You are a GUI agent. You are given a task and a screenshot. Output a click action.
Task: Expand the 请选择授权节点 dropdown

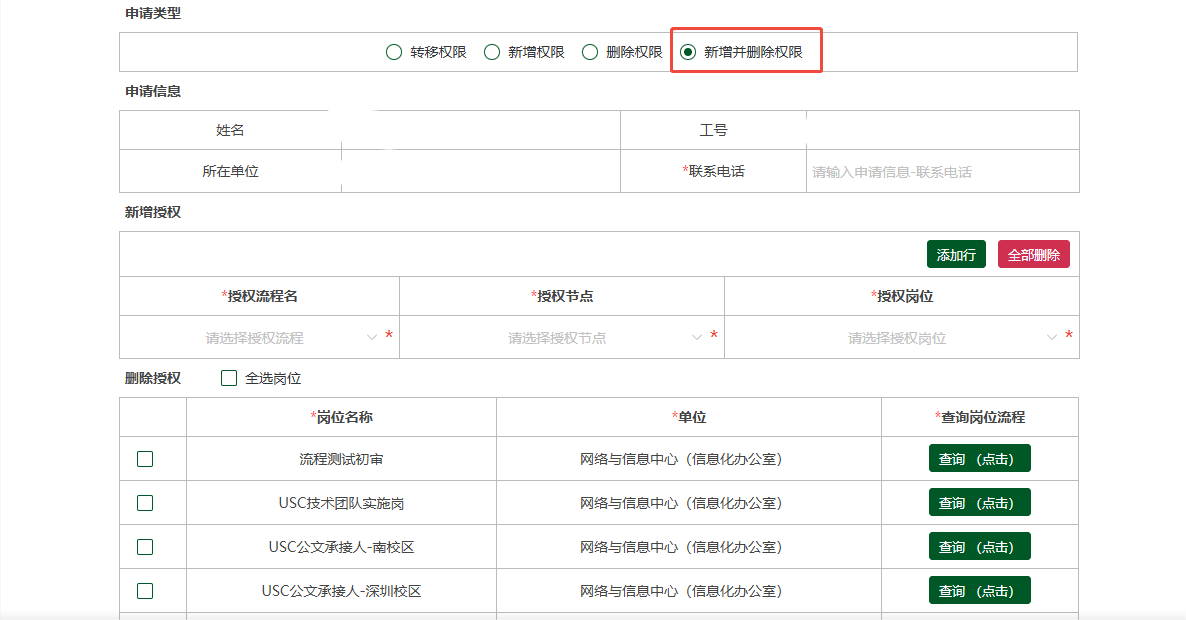pyautogui.click(x=556, y=338)
